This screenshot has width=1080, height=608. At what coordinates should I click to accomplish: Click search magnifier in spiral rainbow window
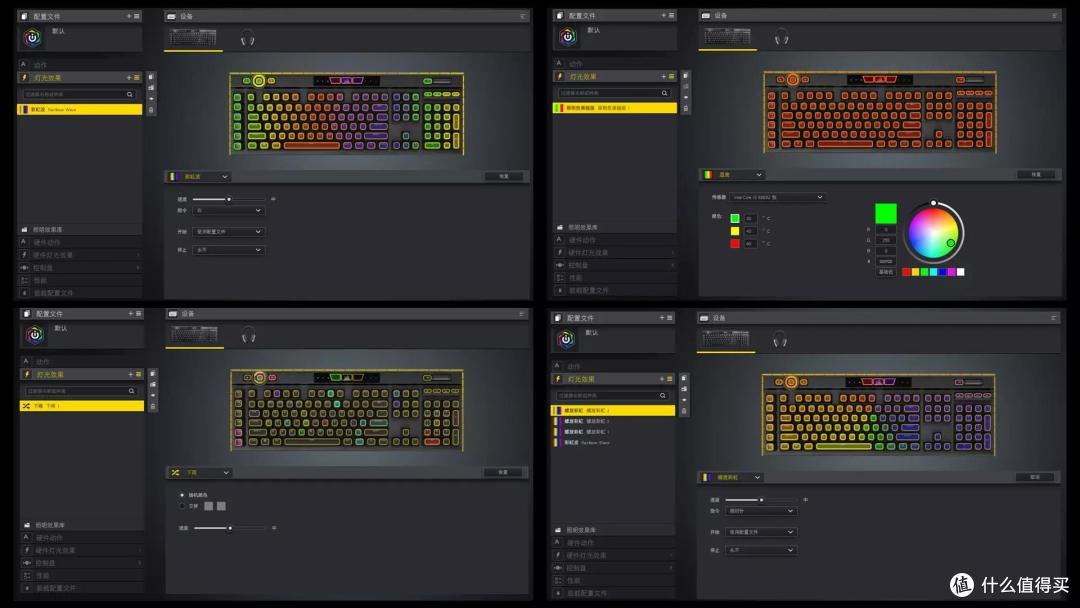tap(663, 396)
